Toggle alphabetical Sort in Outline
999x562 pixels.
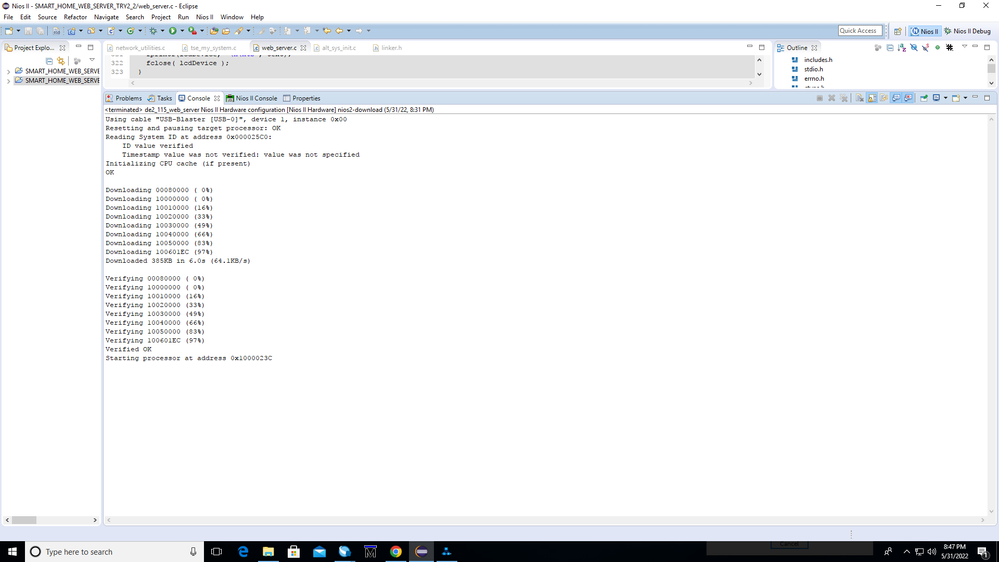(902, 48)
